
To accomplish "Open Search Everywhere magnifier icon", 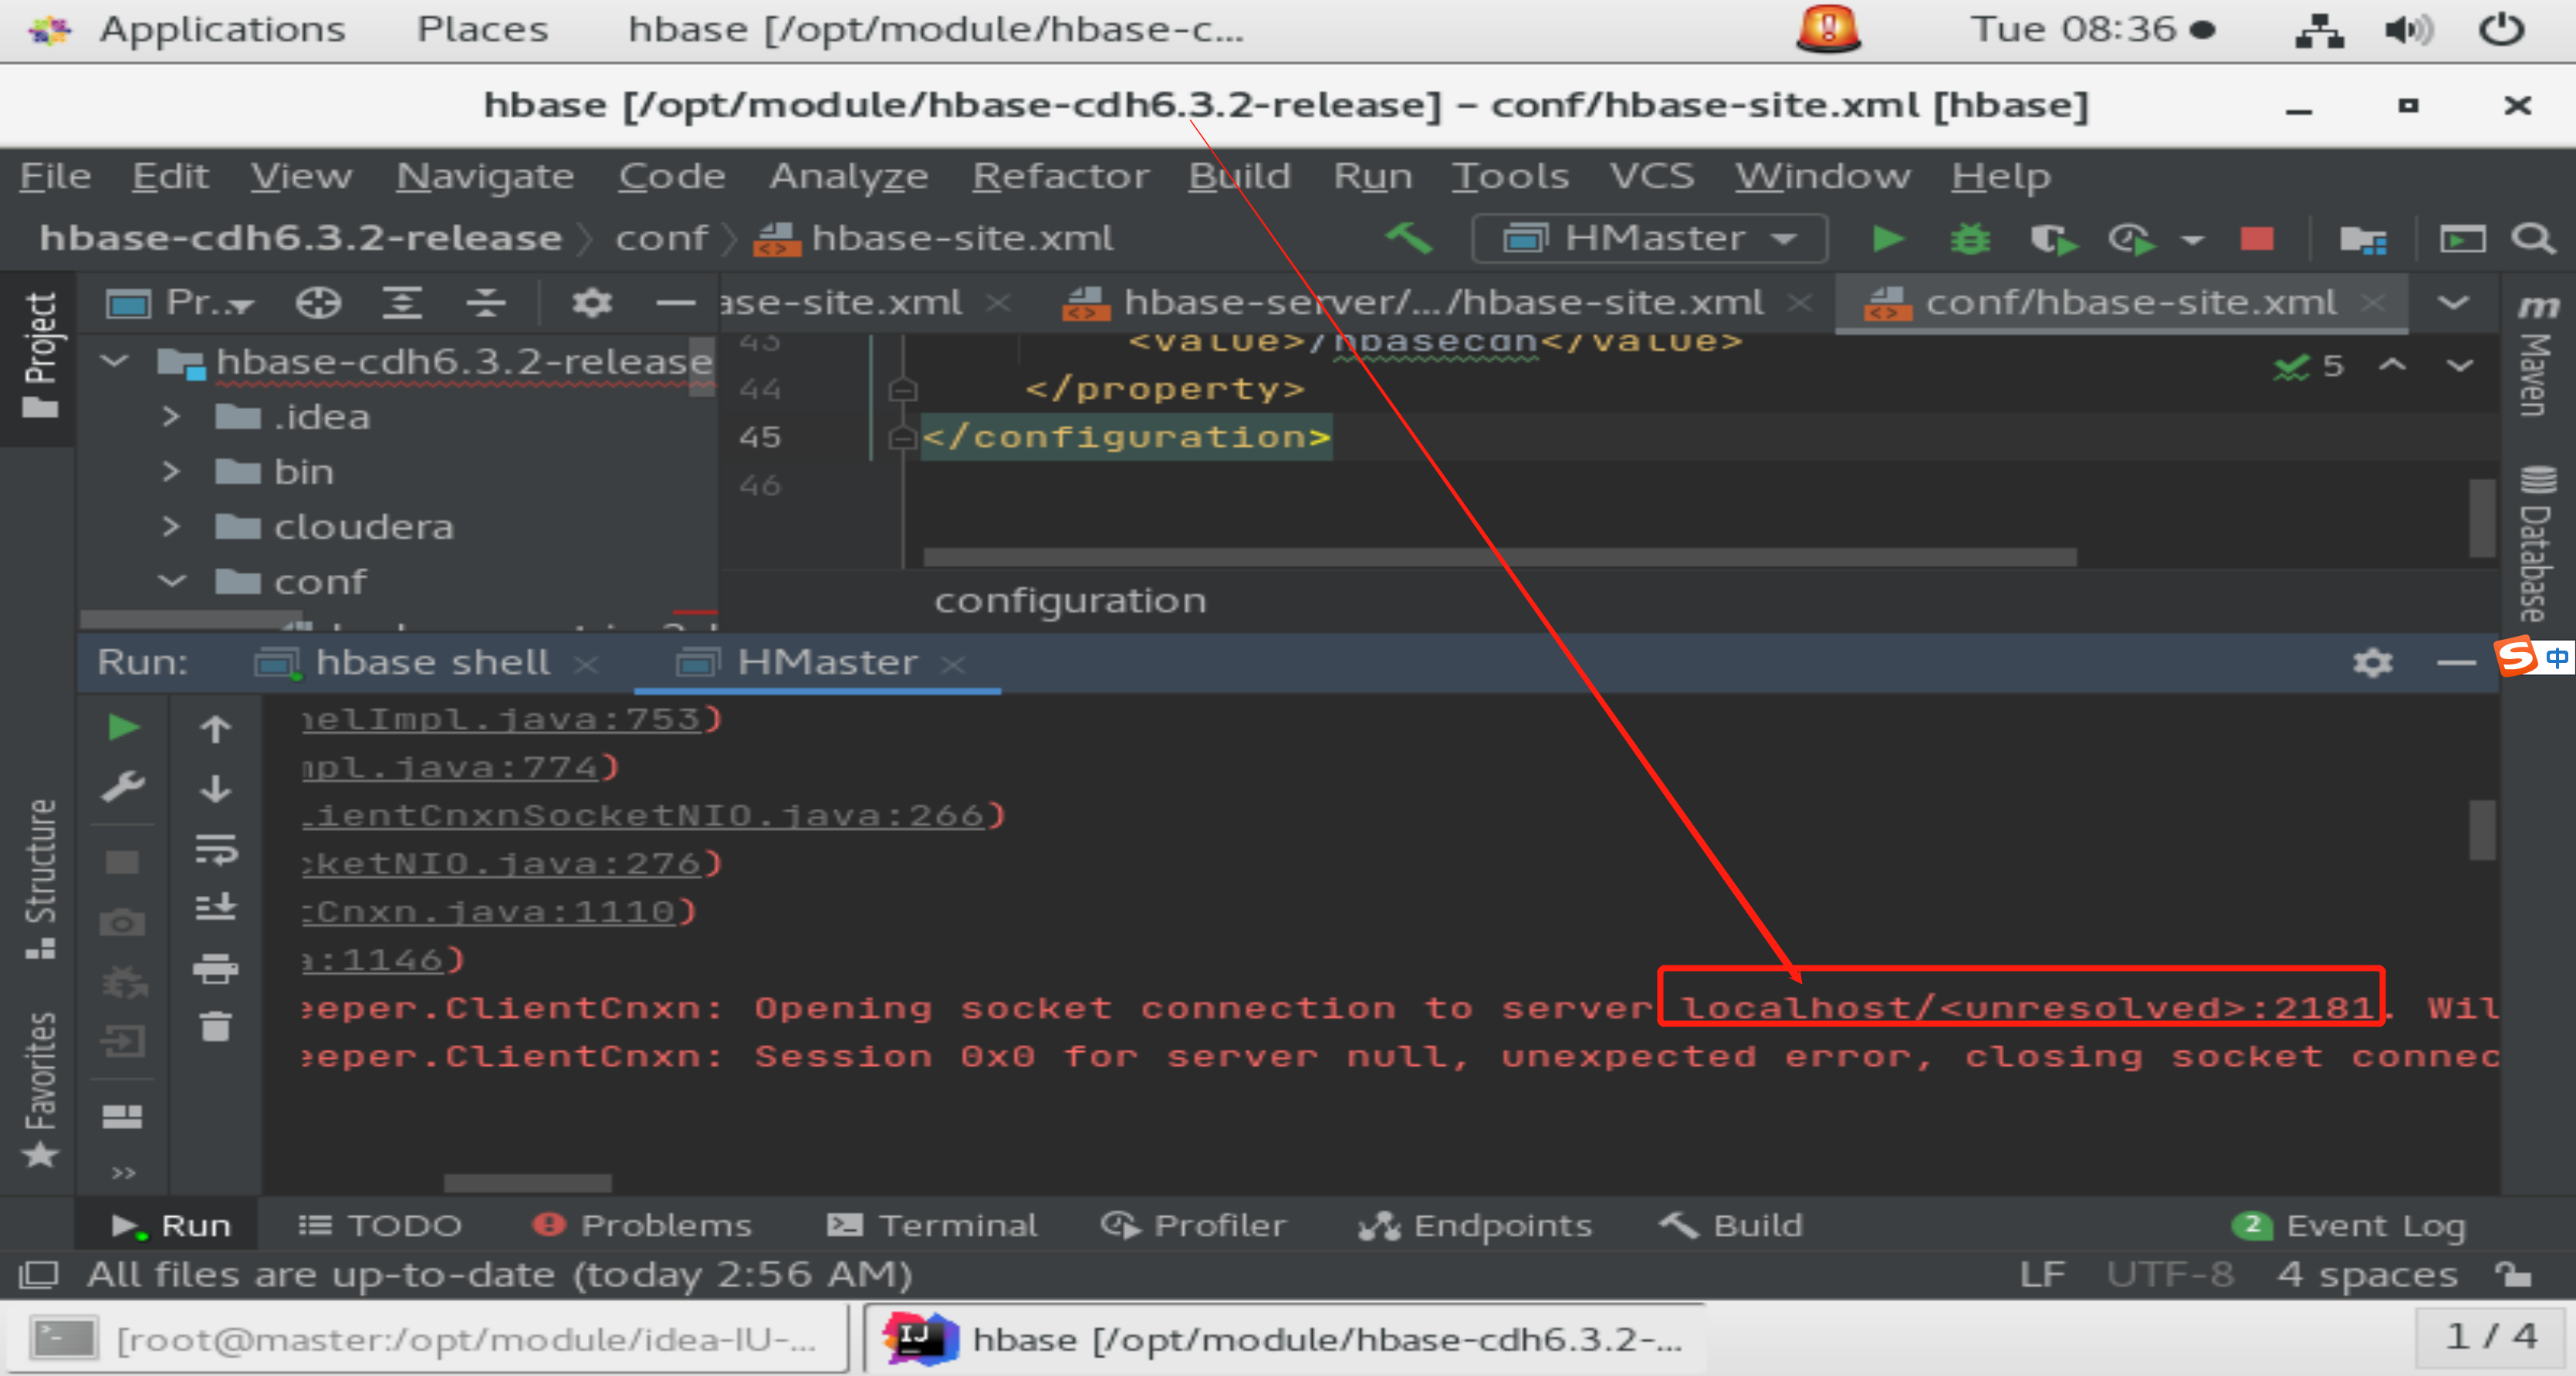I will (2534, 239).
